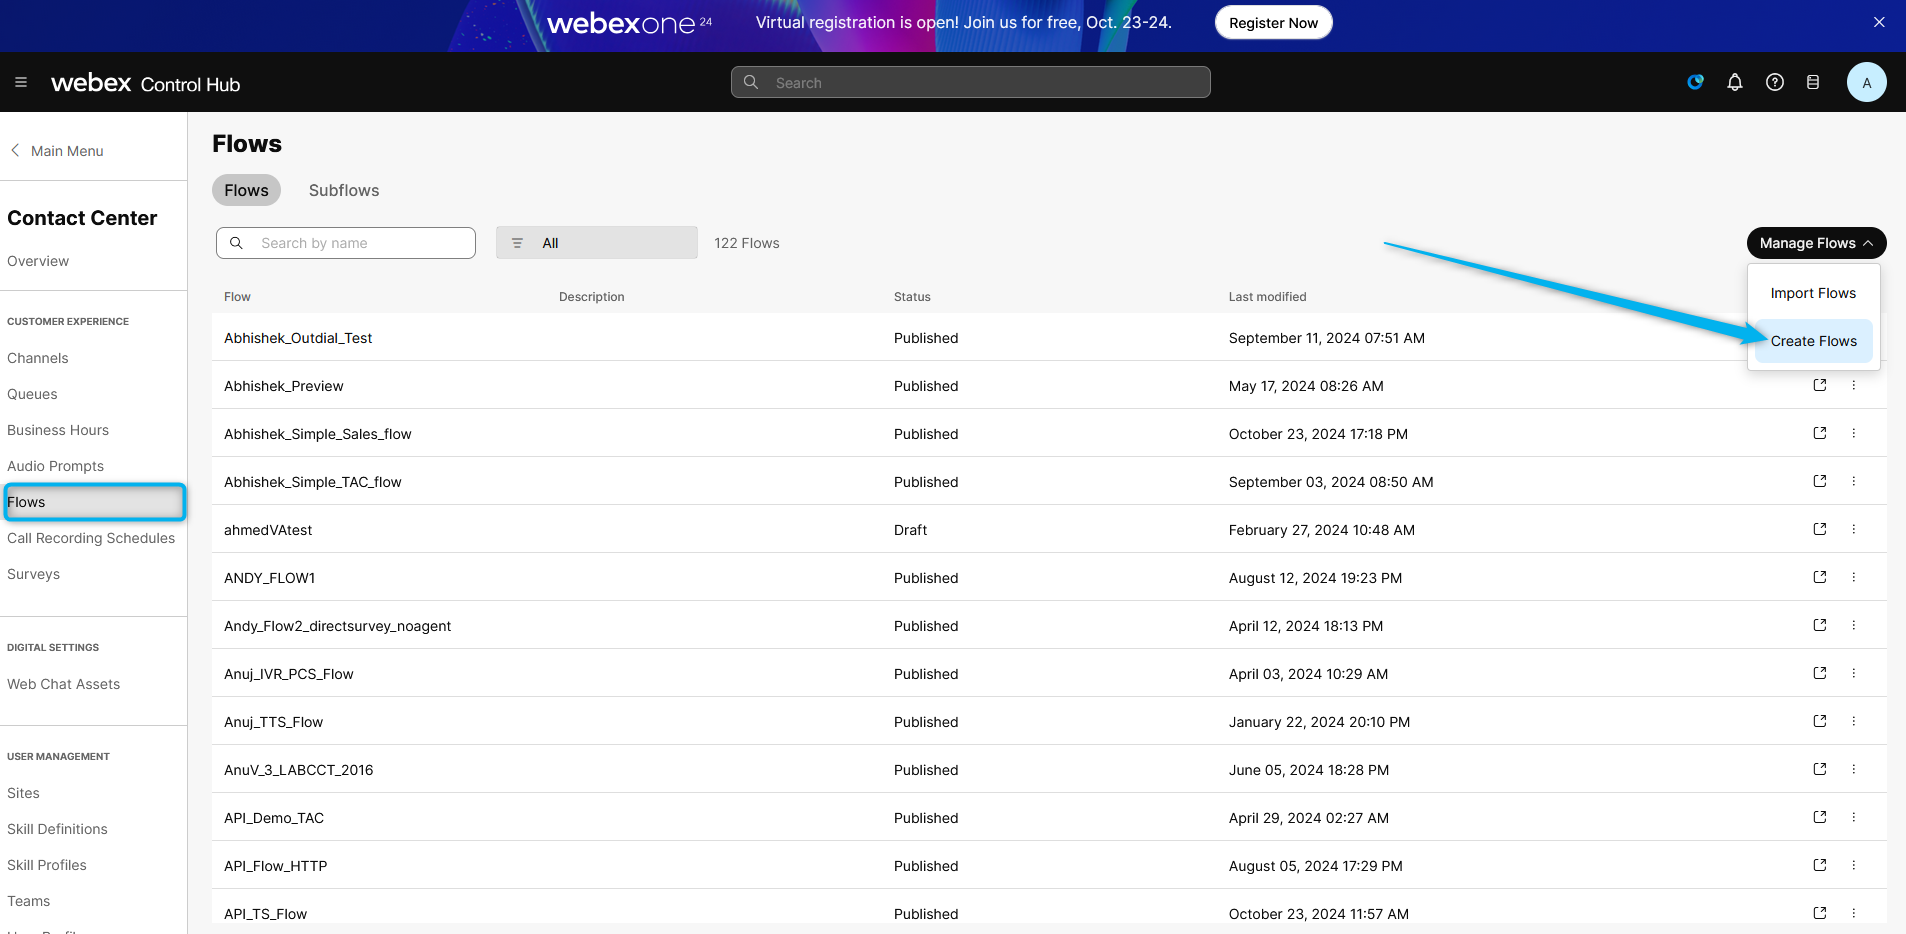Click the Abhishek_Outdial_Test flow name
The height and width of the screenshot is (934, 1906).
point(298,338)
